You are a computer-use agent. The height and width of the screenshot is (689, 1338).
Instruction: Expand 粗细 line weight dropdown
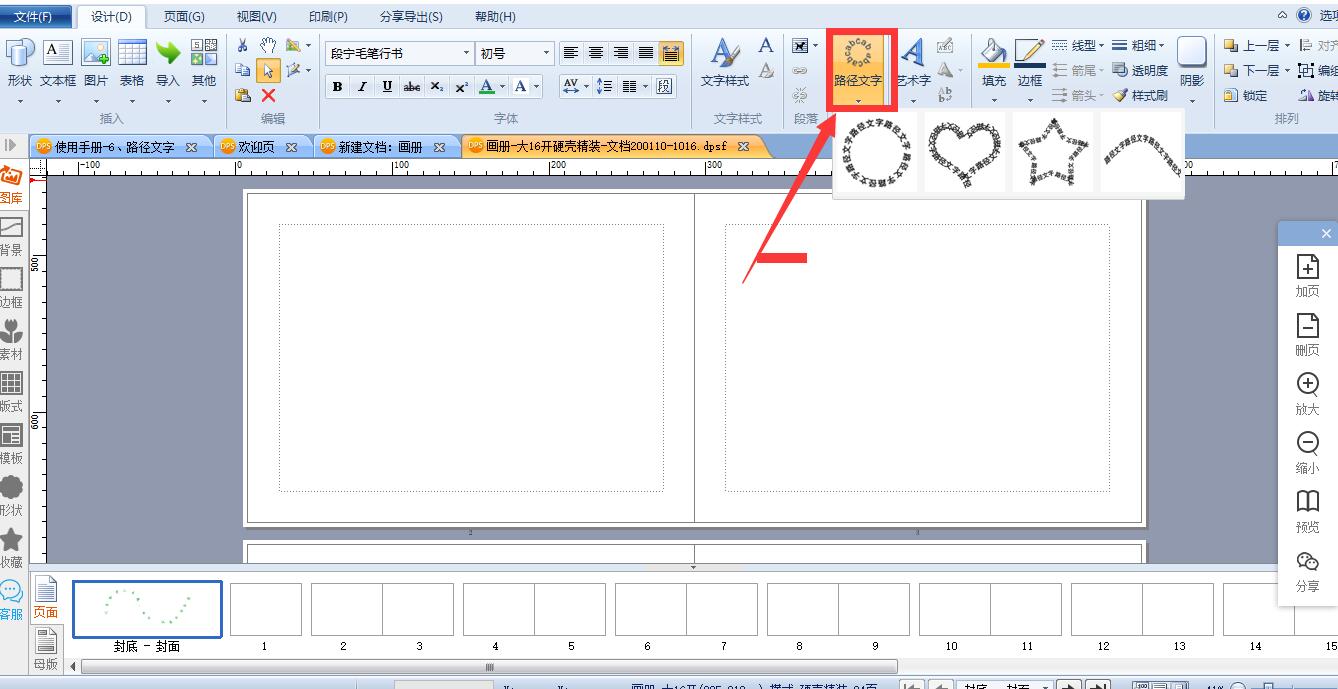tap(1163, 45)
